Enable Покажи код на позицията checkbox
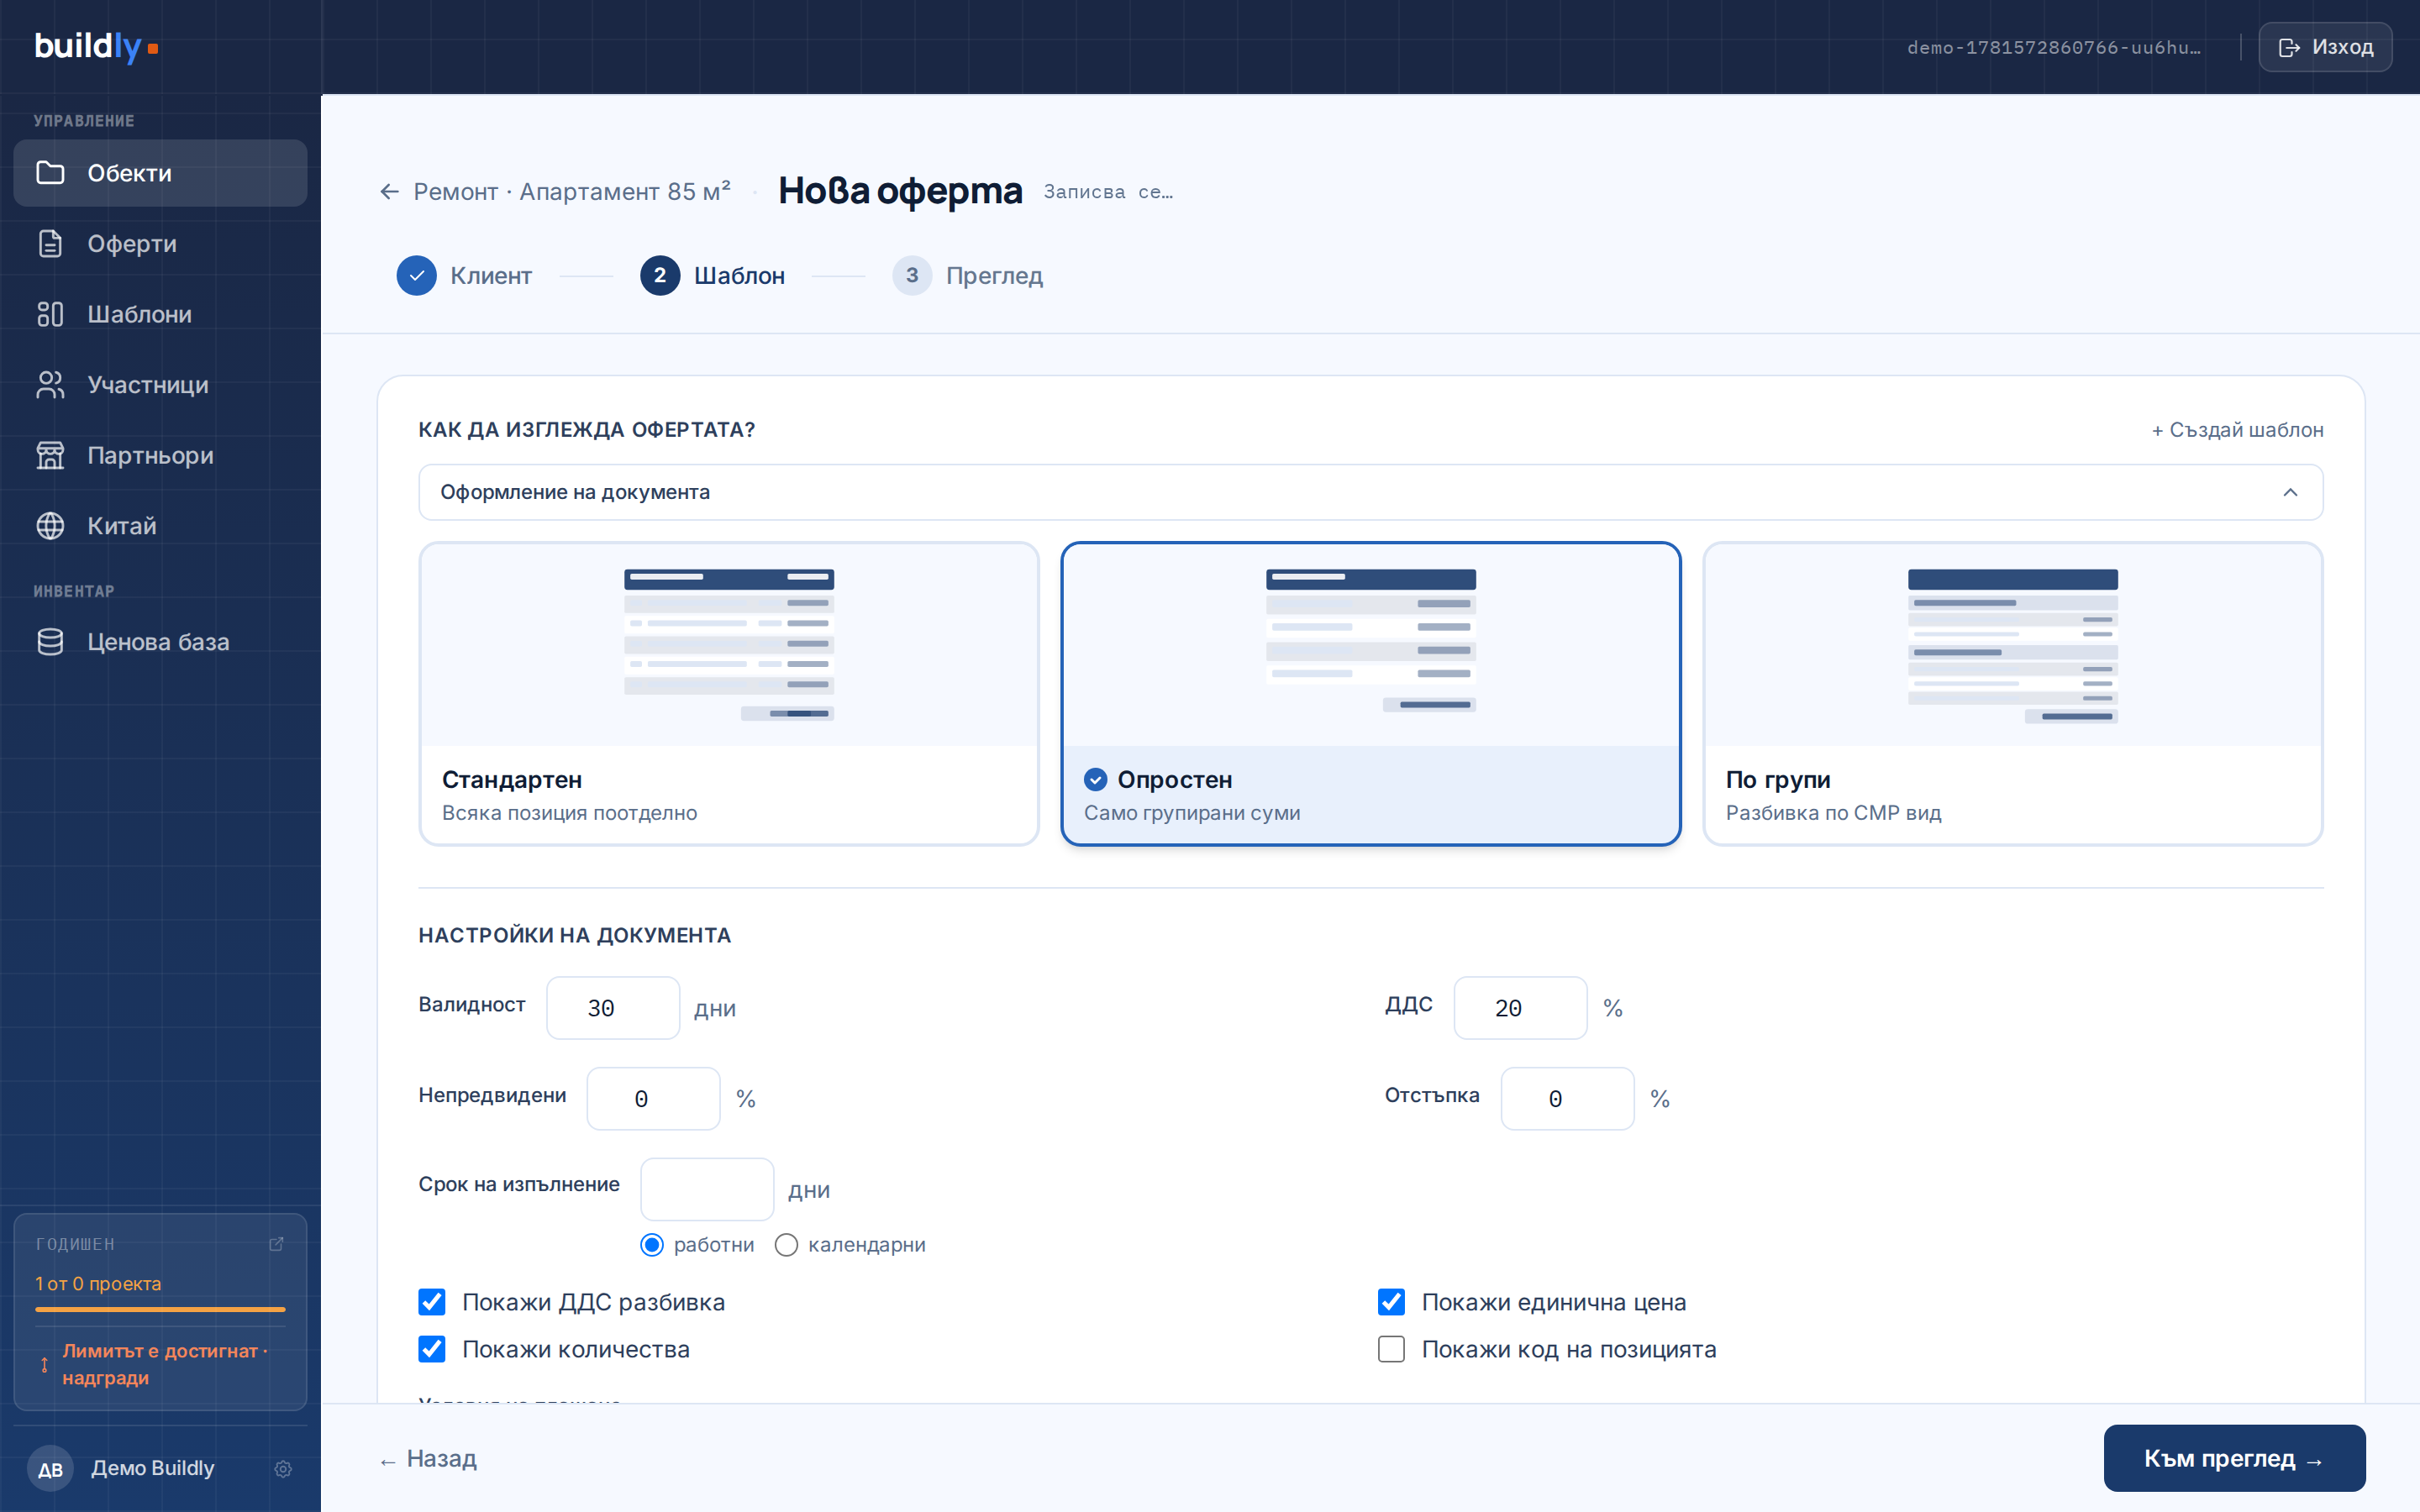The height and width of the screenshot is (1512, 2420). [x=1391, y=1349]
